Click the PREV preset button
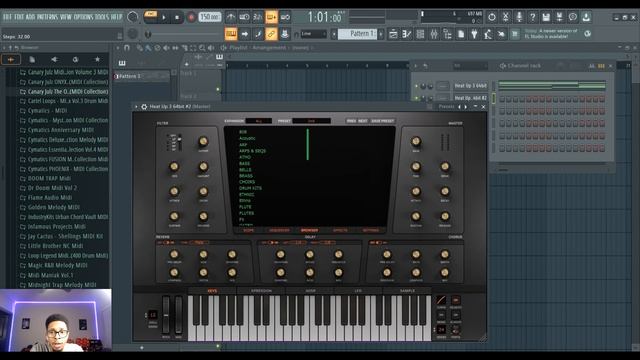640x360 pixels. [x=351, y=121]
